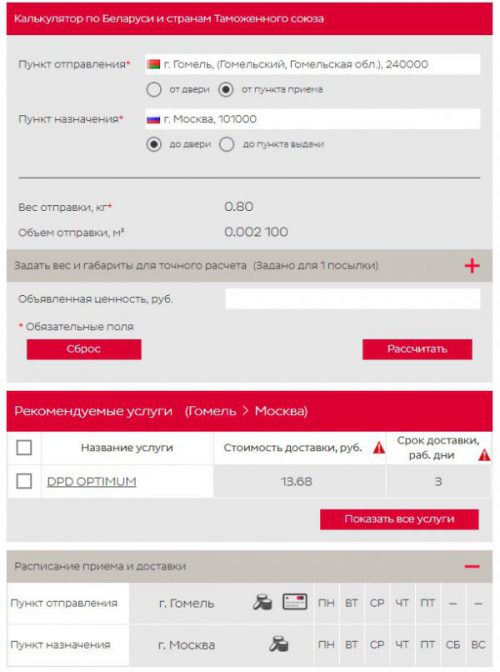This screenshot has width=500, height=672.
Task: Expand weight and dimensions section with plus icon
Action: coord(472,266)
